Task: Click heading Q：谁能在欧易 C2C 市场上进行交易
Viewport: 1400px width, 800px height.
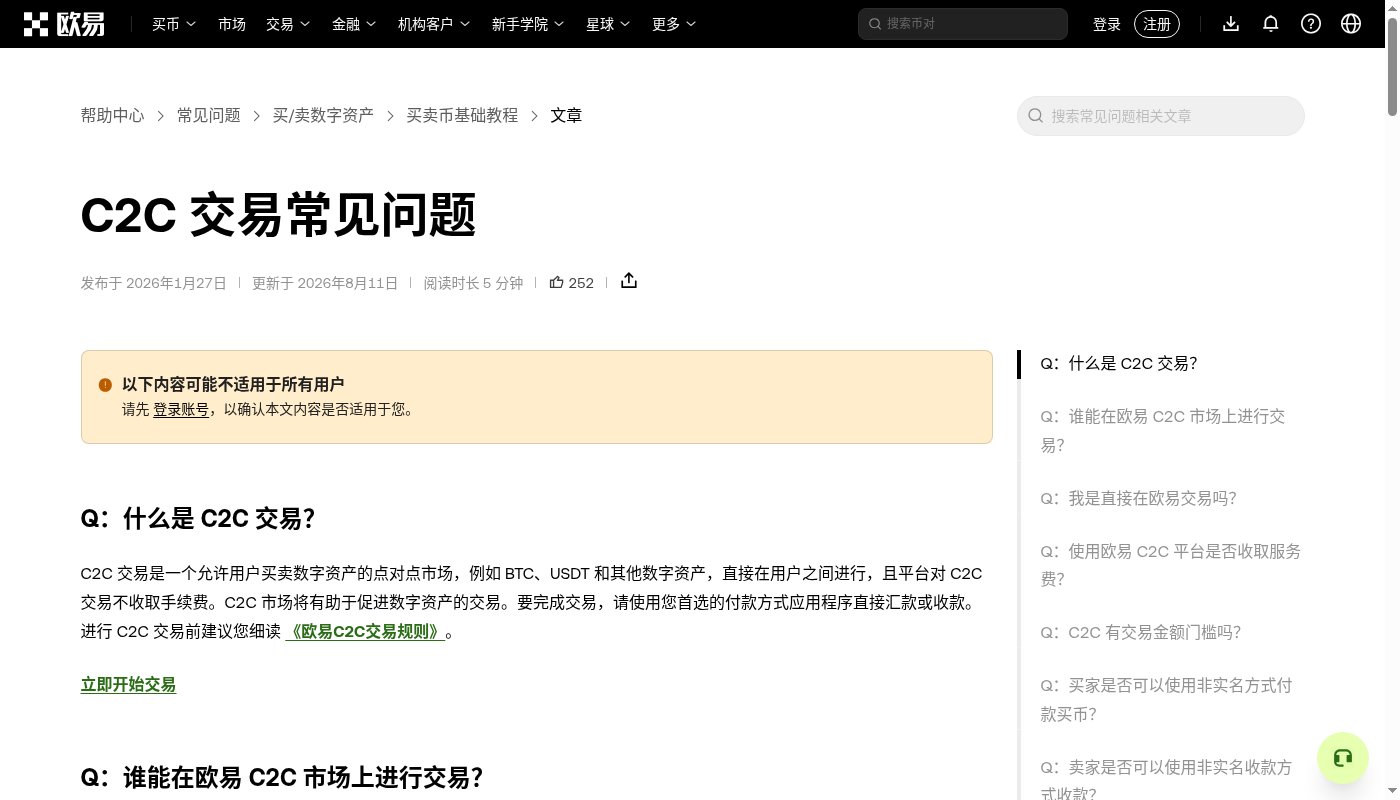Action: pos(282,777)
